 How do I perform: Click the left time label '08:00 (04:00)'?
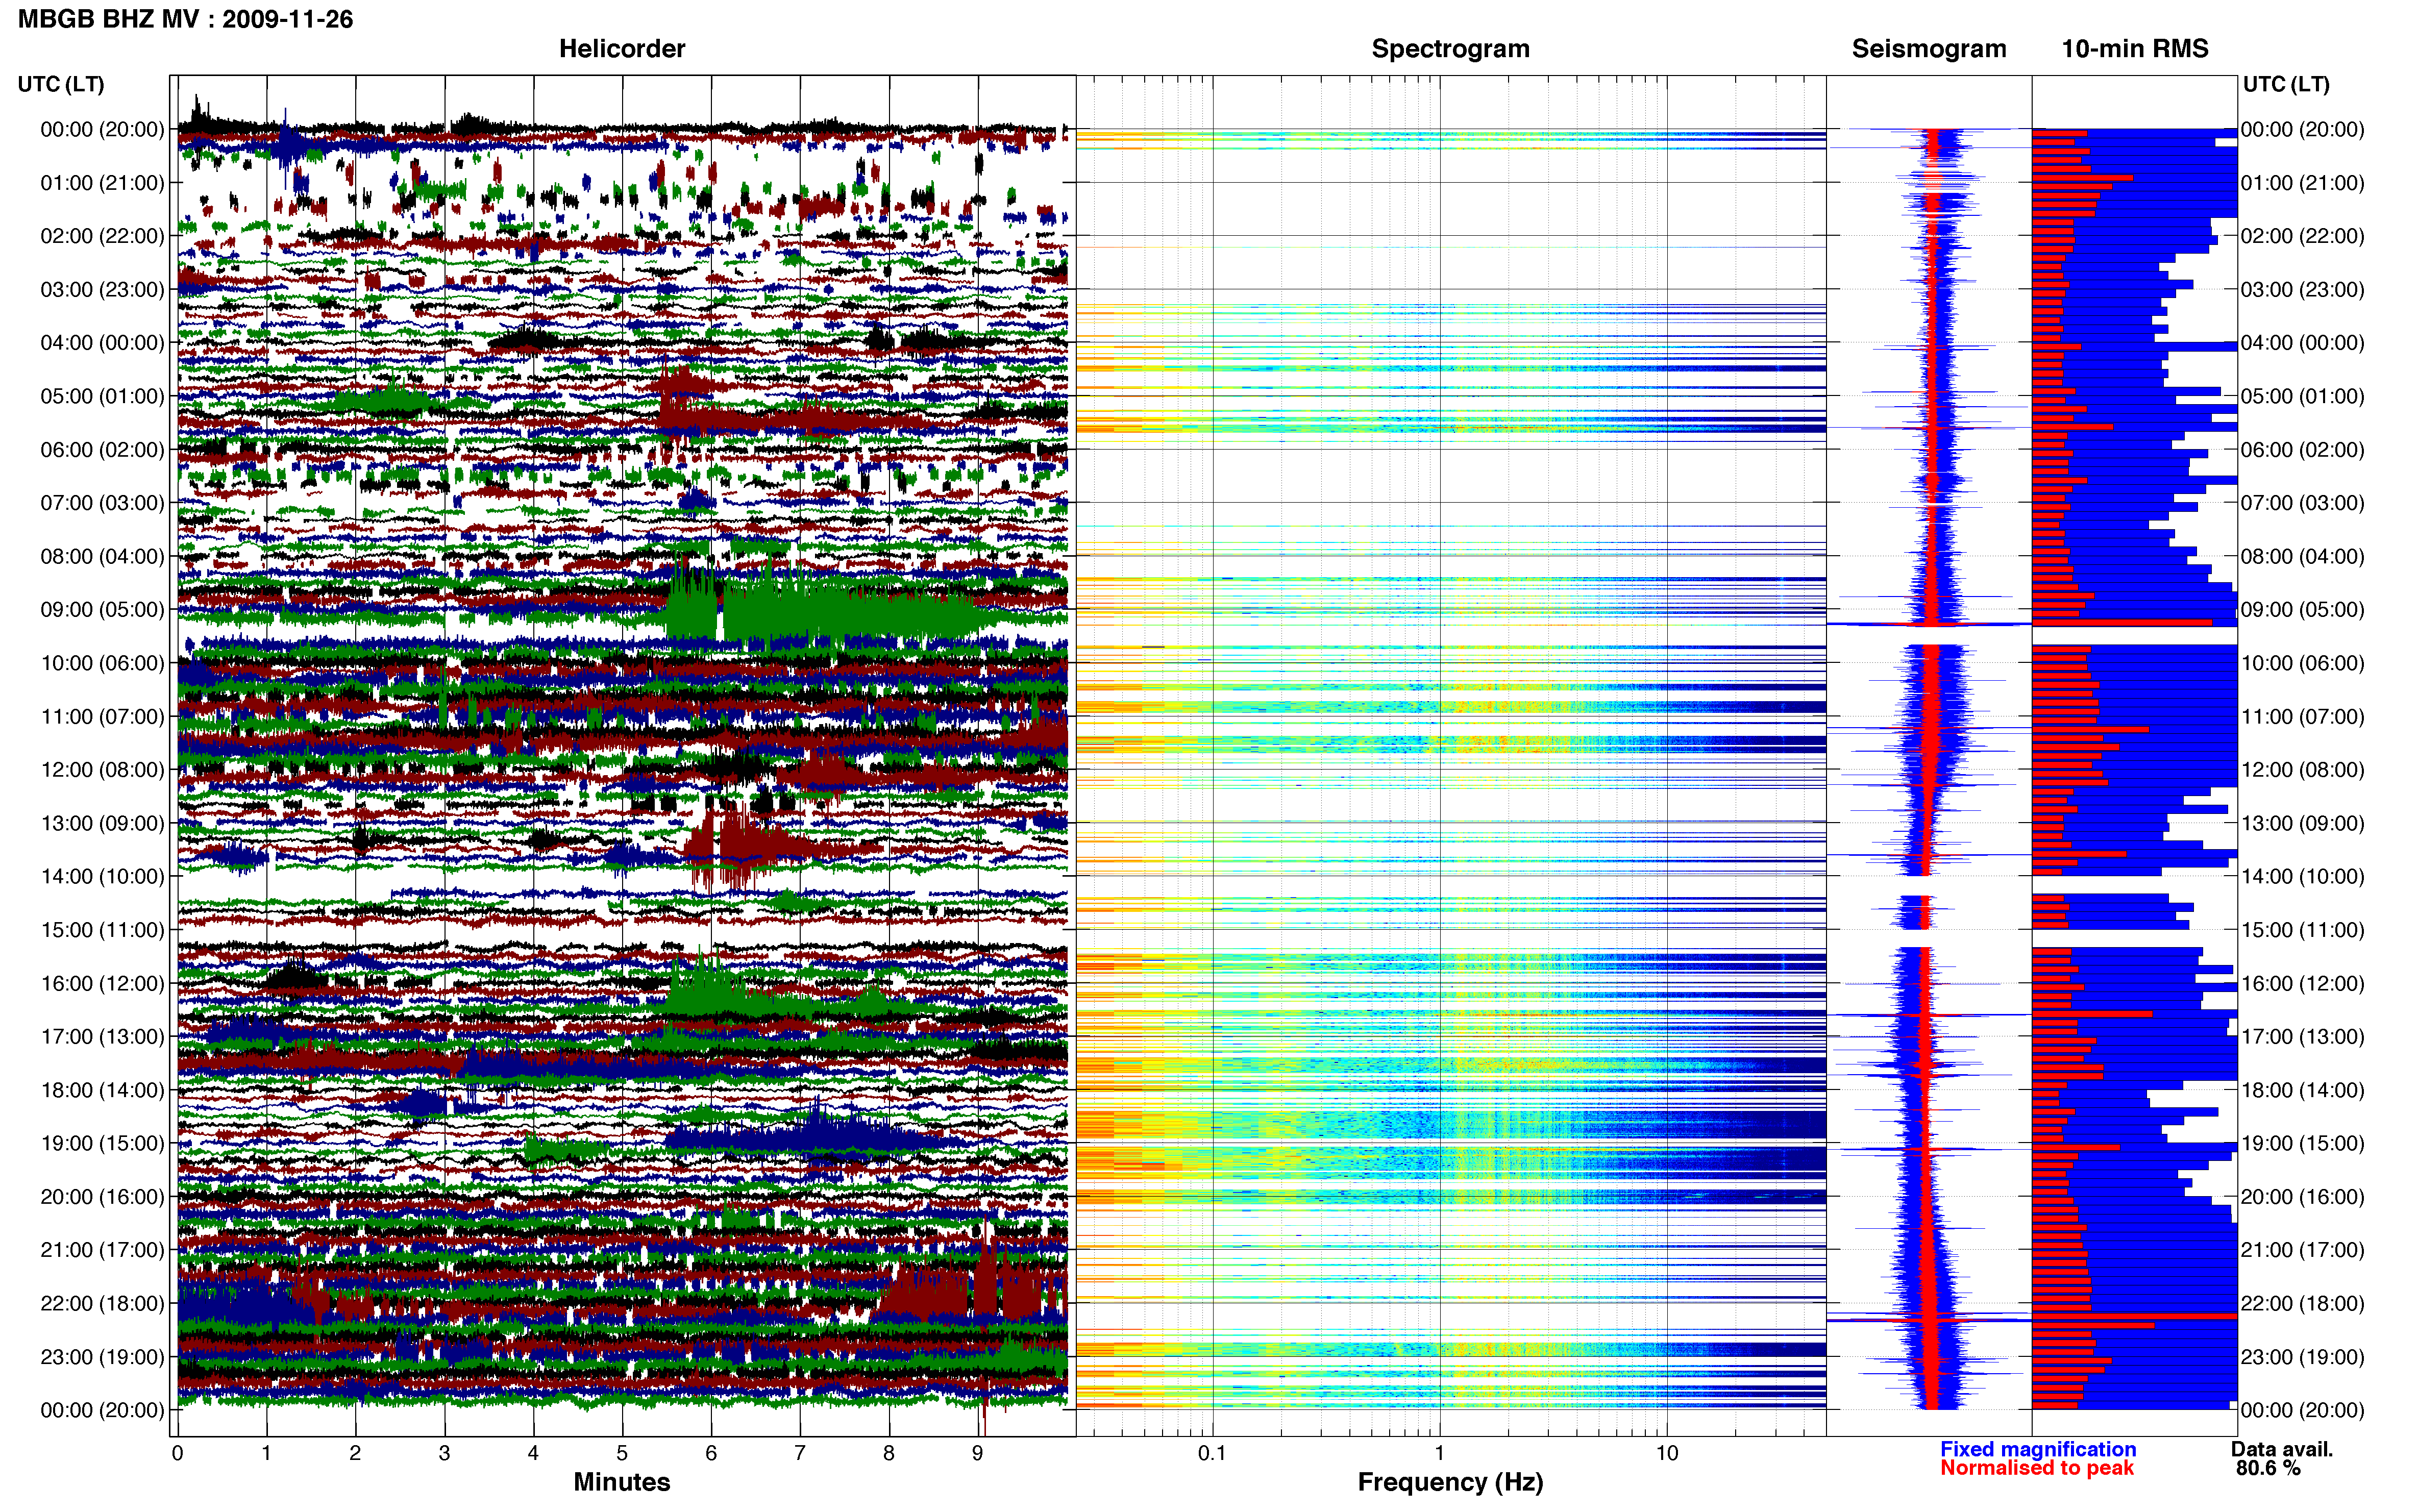102,556
